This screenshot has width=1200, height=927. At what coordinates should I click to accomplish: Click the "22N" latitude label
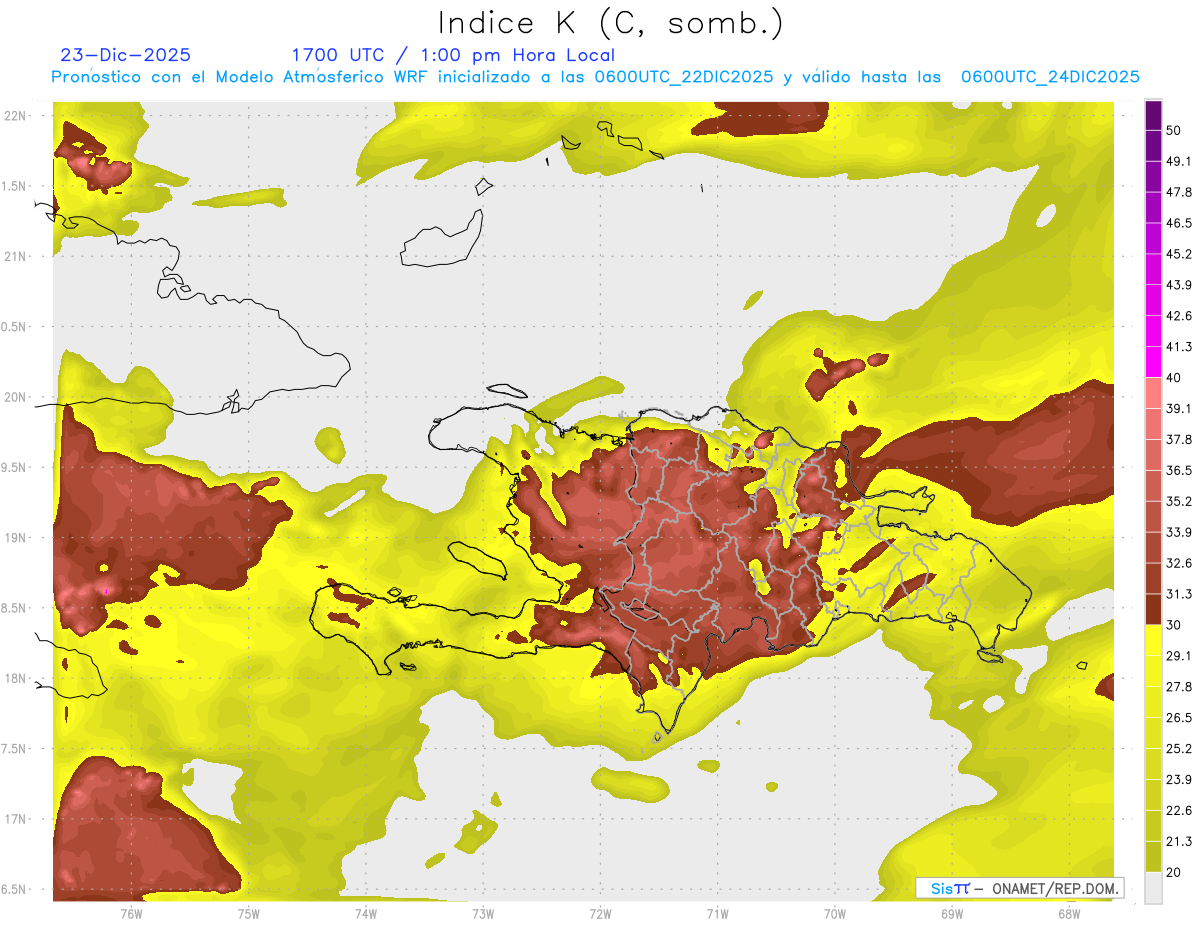pyautogui.click(x=16, y=115)
